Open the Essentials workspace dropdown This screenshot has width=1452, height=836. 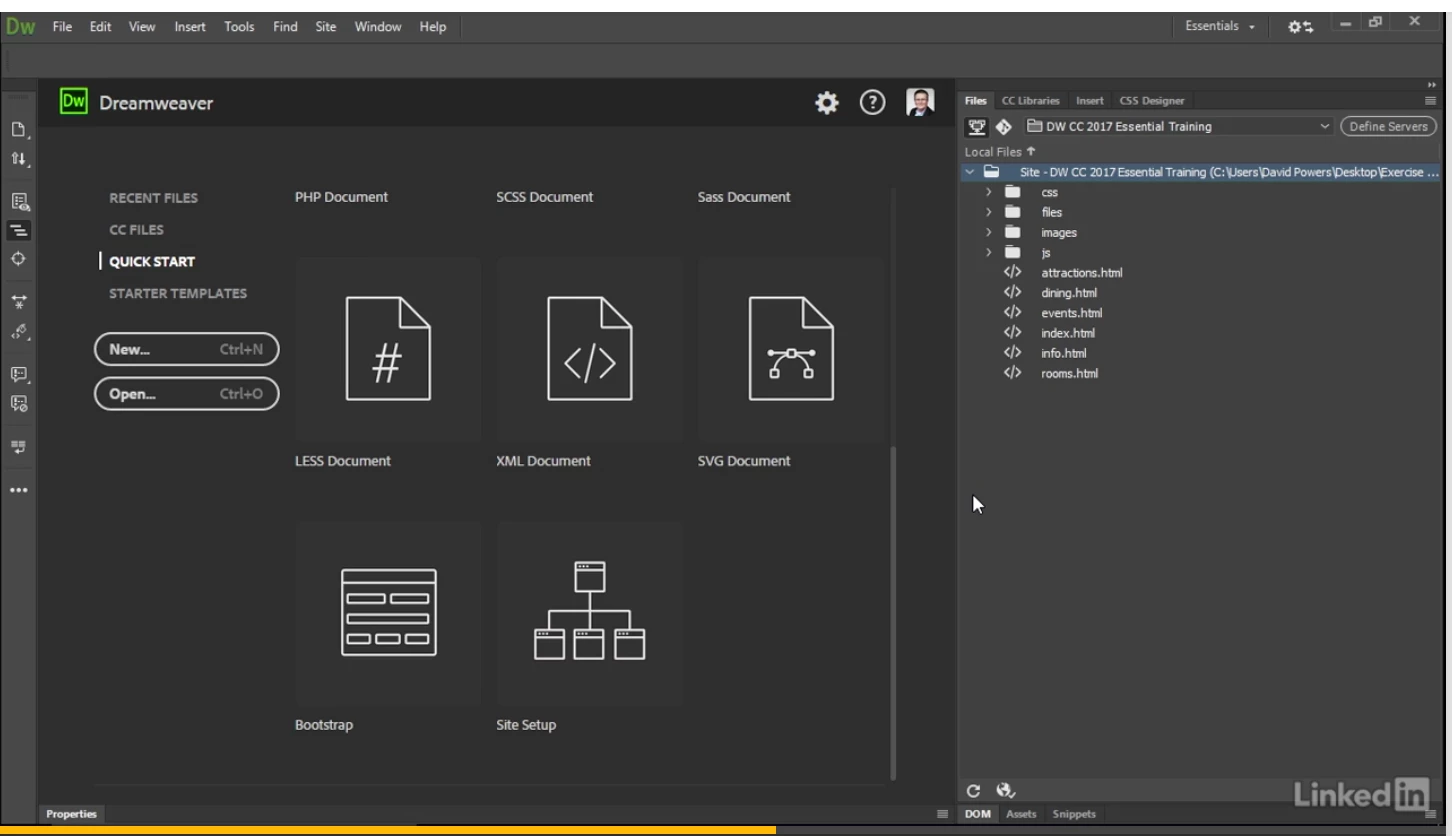[1220, 26]
